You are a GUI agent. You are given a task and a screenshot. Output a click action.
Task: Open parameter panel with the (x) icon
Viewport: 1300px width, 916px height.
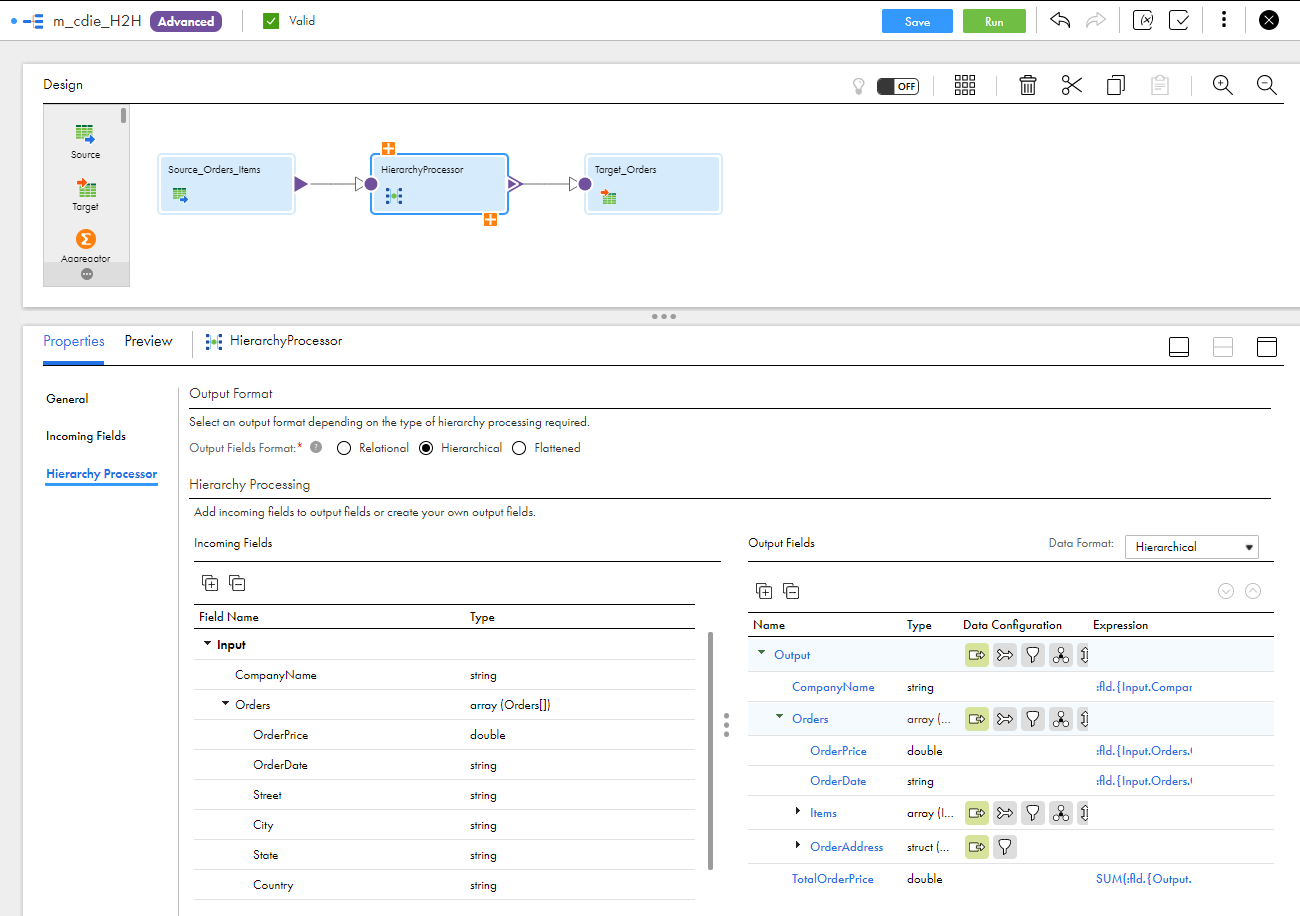tap(1143, 20)
